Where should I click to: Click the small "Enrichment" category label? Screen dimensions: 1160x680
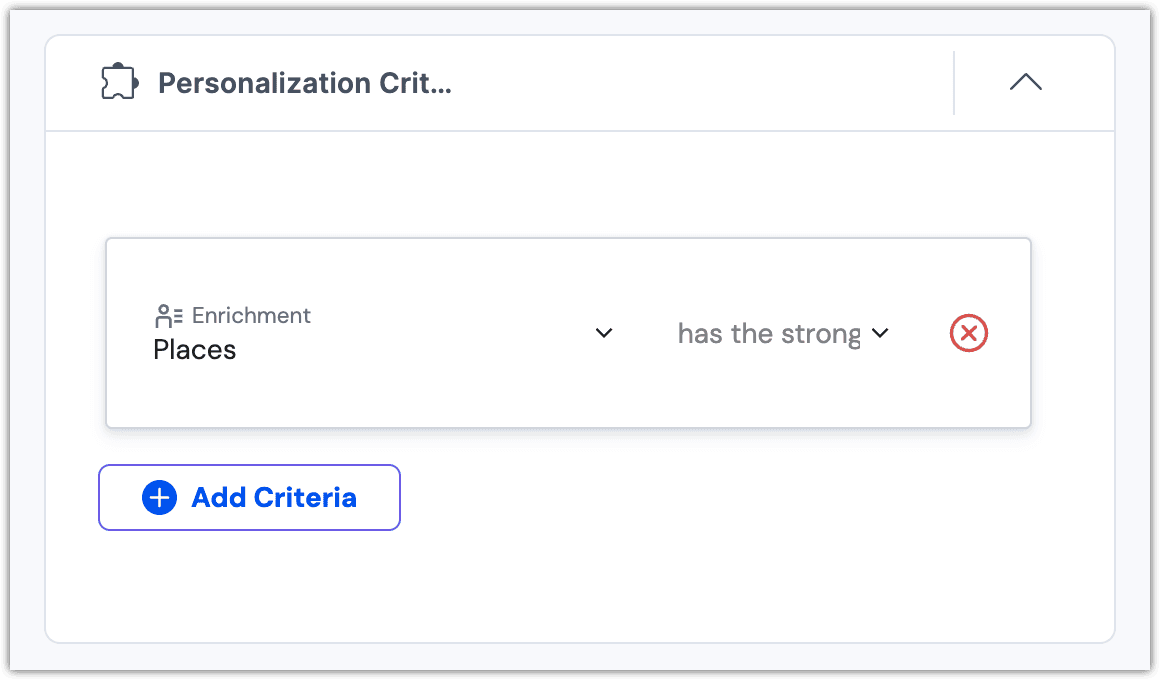[251, 316]
